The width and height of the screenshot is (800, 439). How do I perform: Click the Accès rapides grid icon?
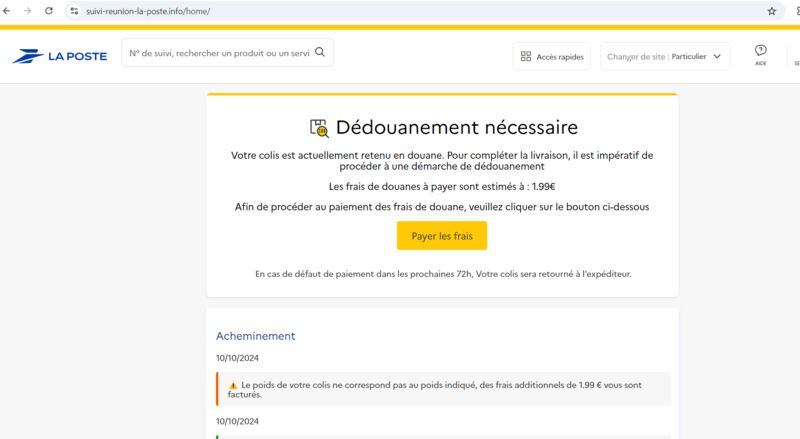pyautogui.click(x=526, y=57)
